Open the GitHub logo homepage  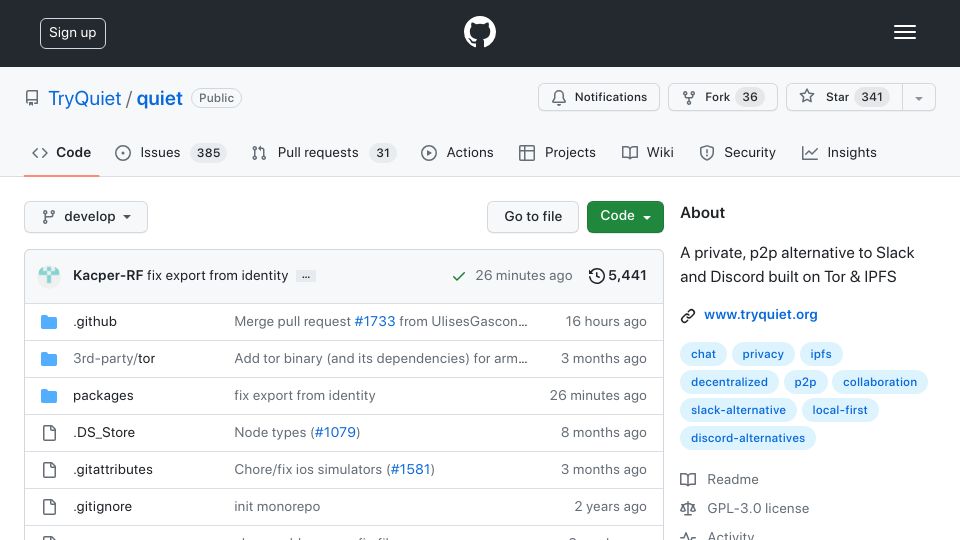479,32
